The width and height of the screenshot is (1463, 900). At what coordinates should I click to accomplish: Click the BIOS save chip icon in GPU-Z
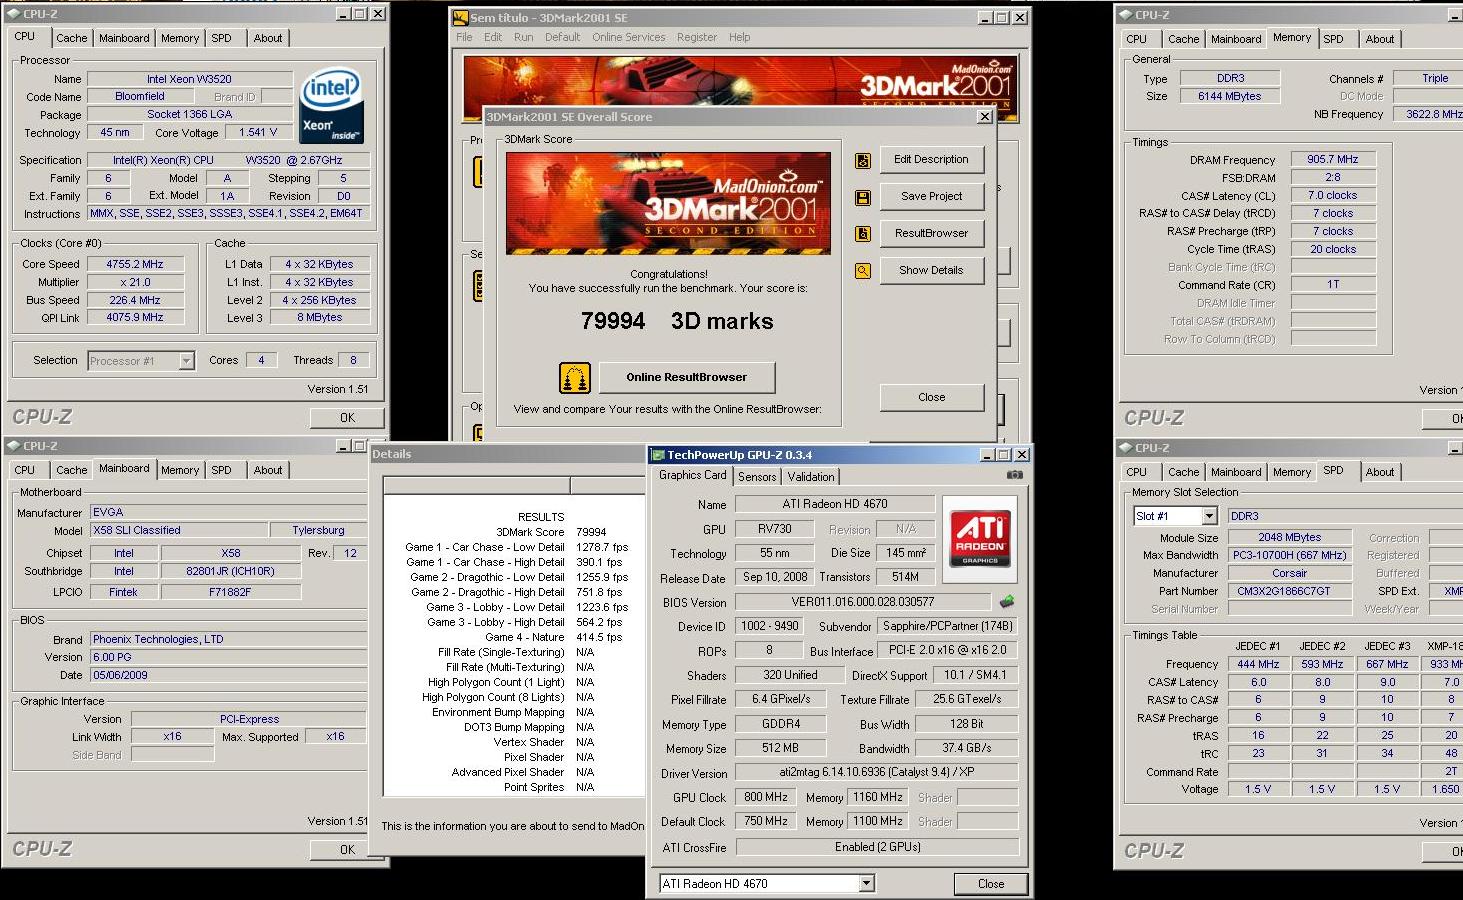tap(1006, 602)
